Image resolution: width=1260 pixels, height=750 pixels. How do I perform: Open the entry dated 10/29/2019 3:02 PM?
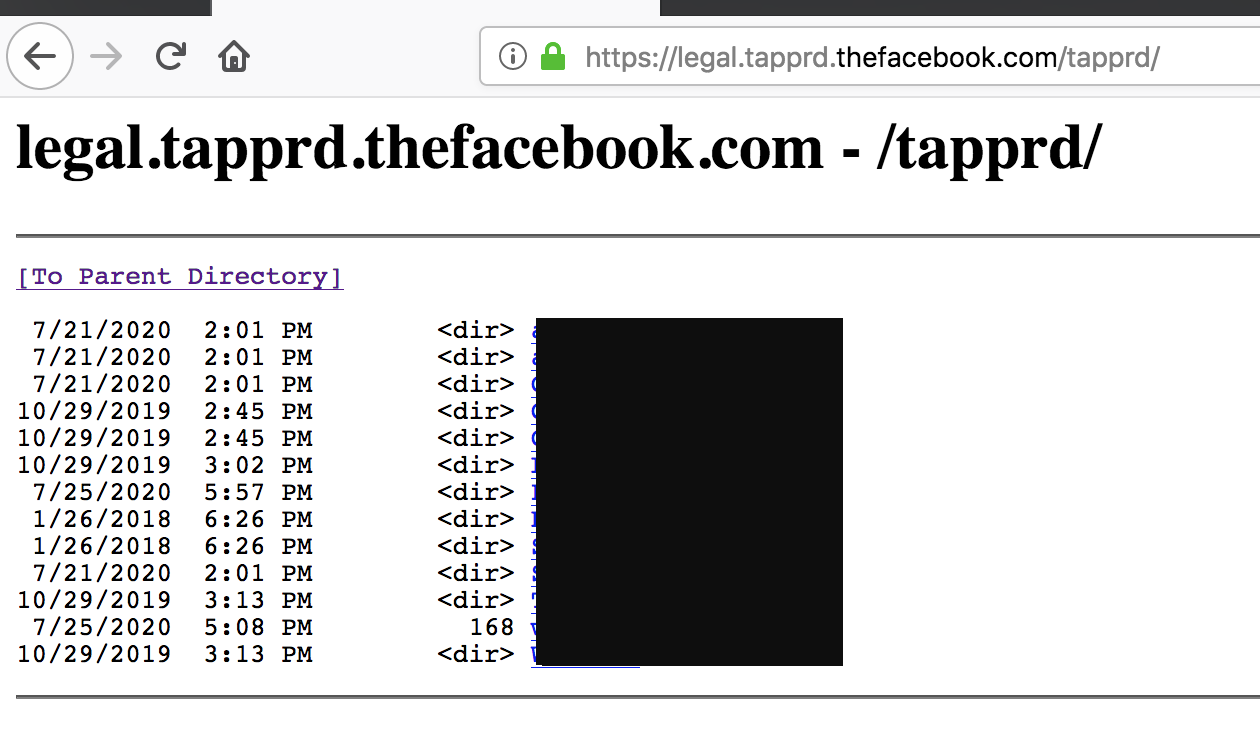click(534, 465)
